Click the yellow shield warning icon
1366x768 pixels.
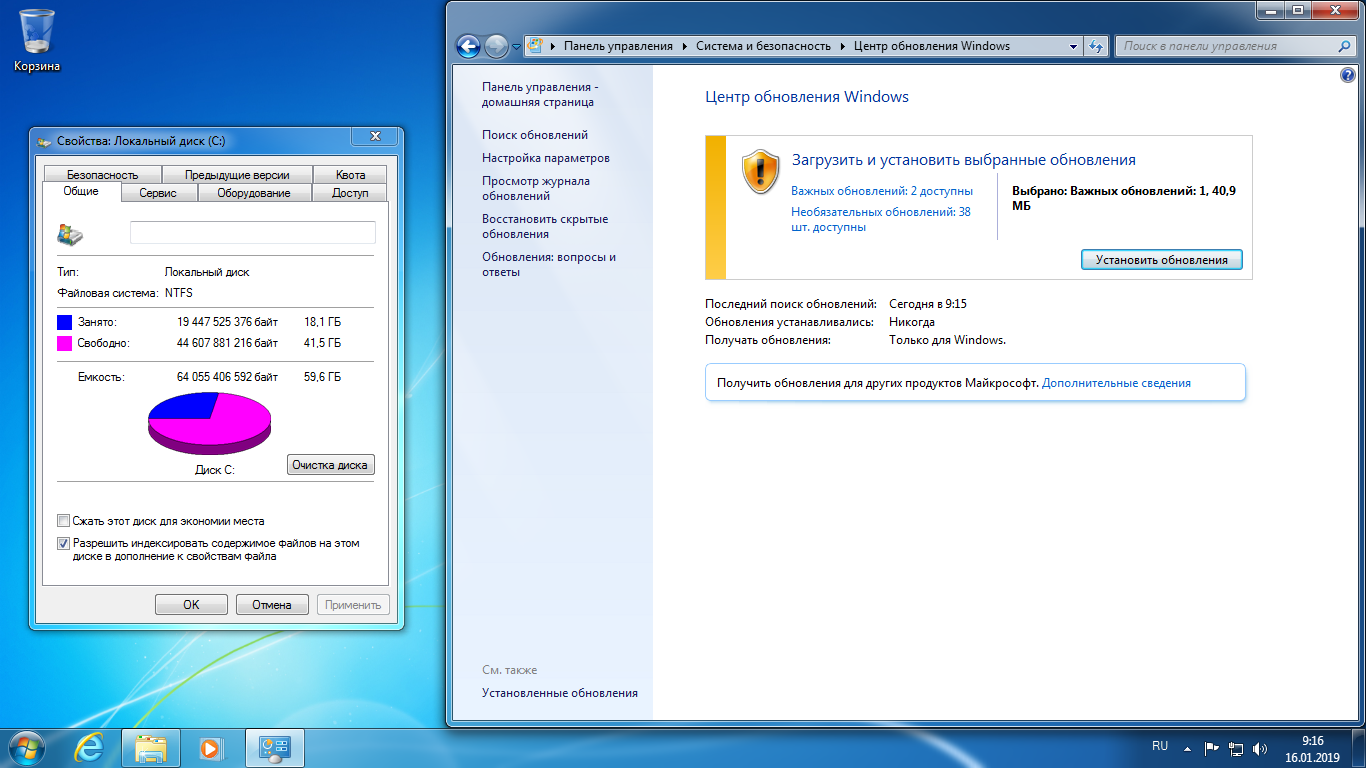point(760,171)
